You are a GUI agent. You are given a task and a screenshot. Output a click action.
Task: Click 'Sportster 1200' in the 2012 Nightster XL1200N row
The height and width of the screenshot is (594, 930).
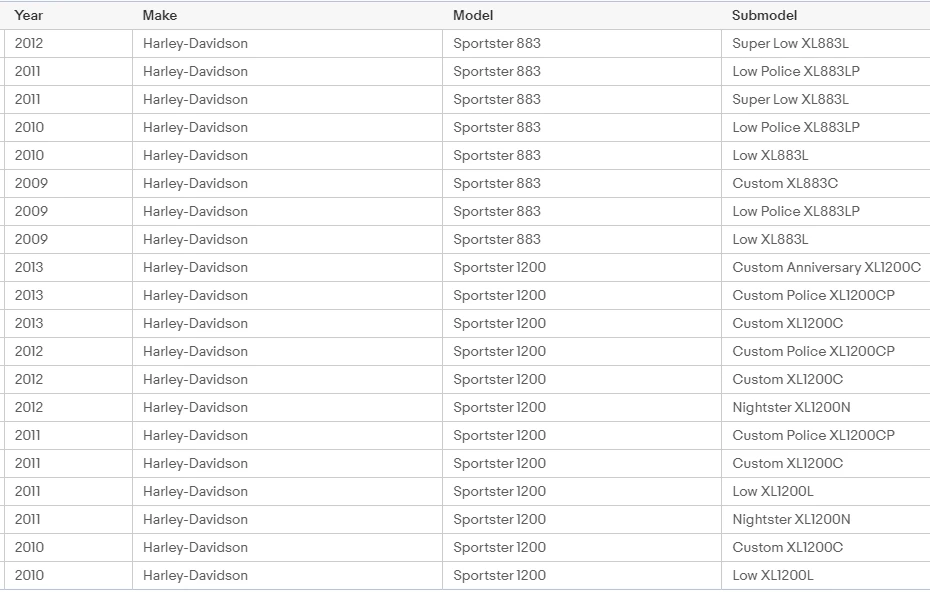click(x=499, y=408)
